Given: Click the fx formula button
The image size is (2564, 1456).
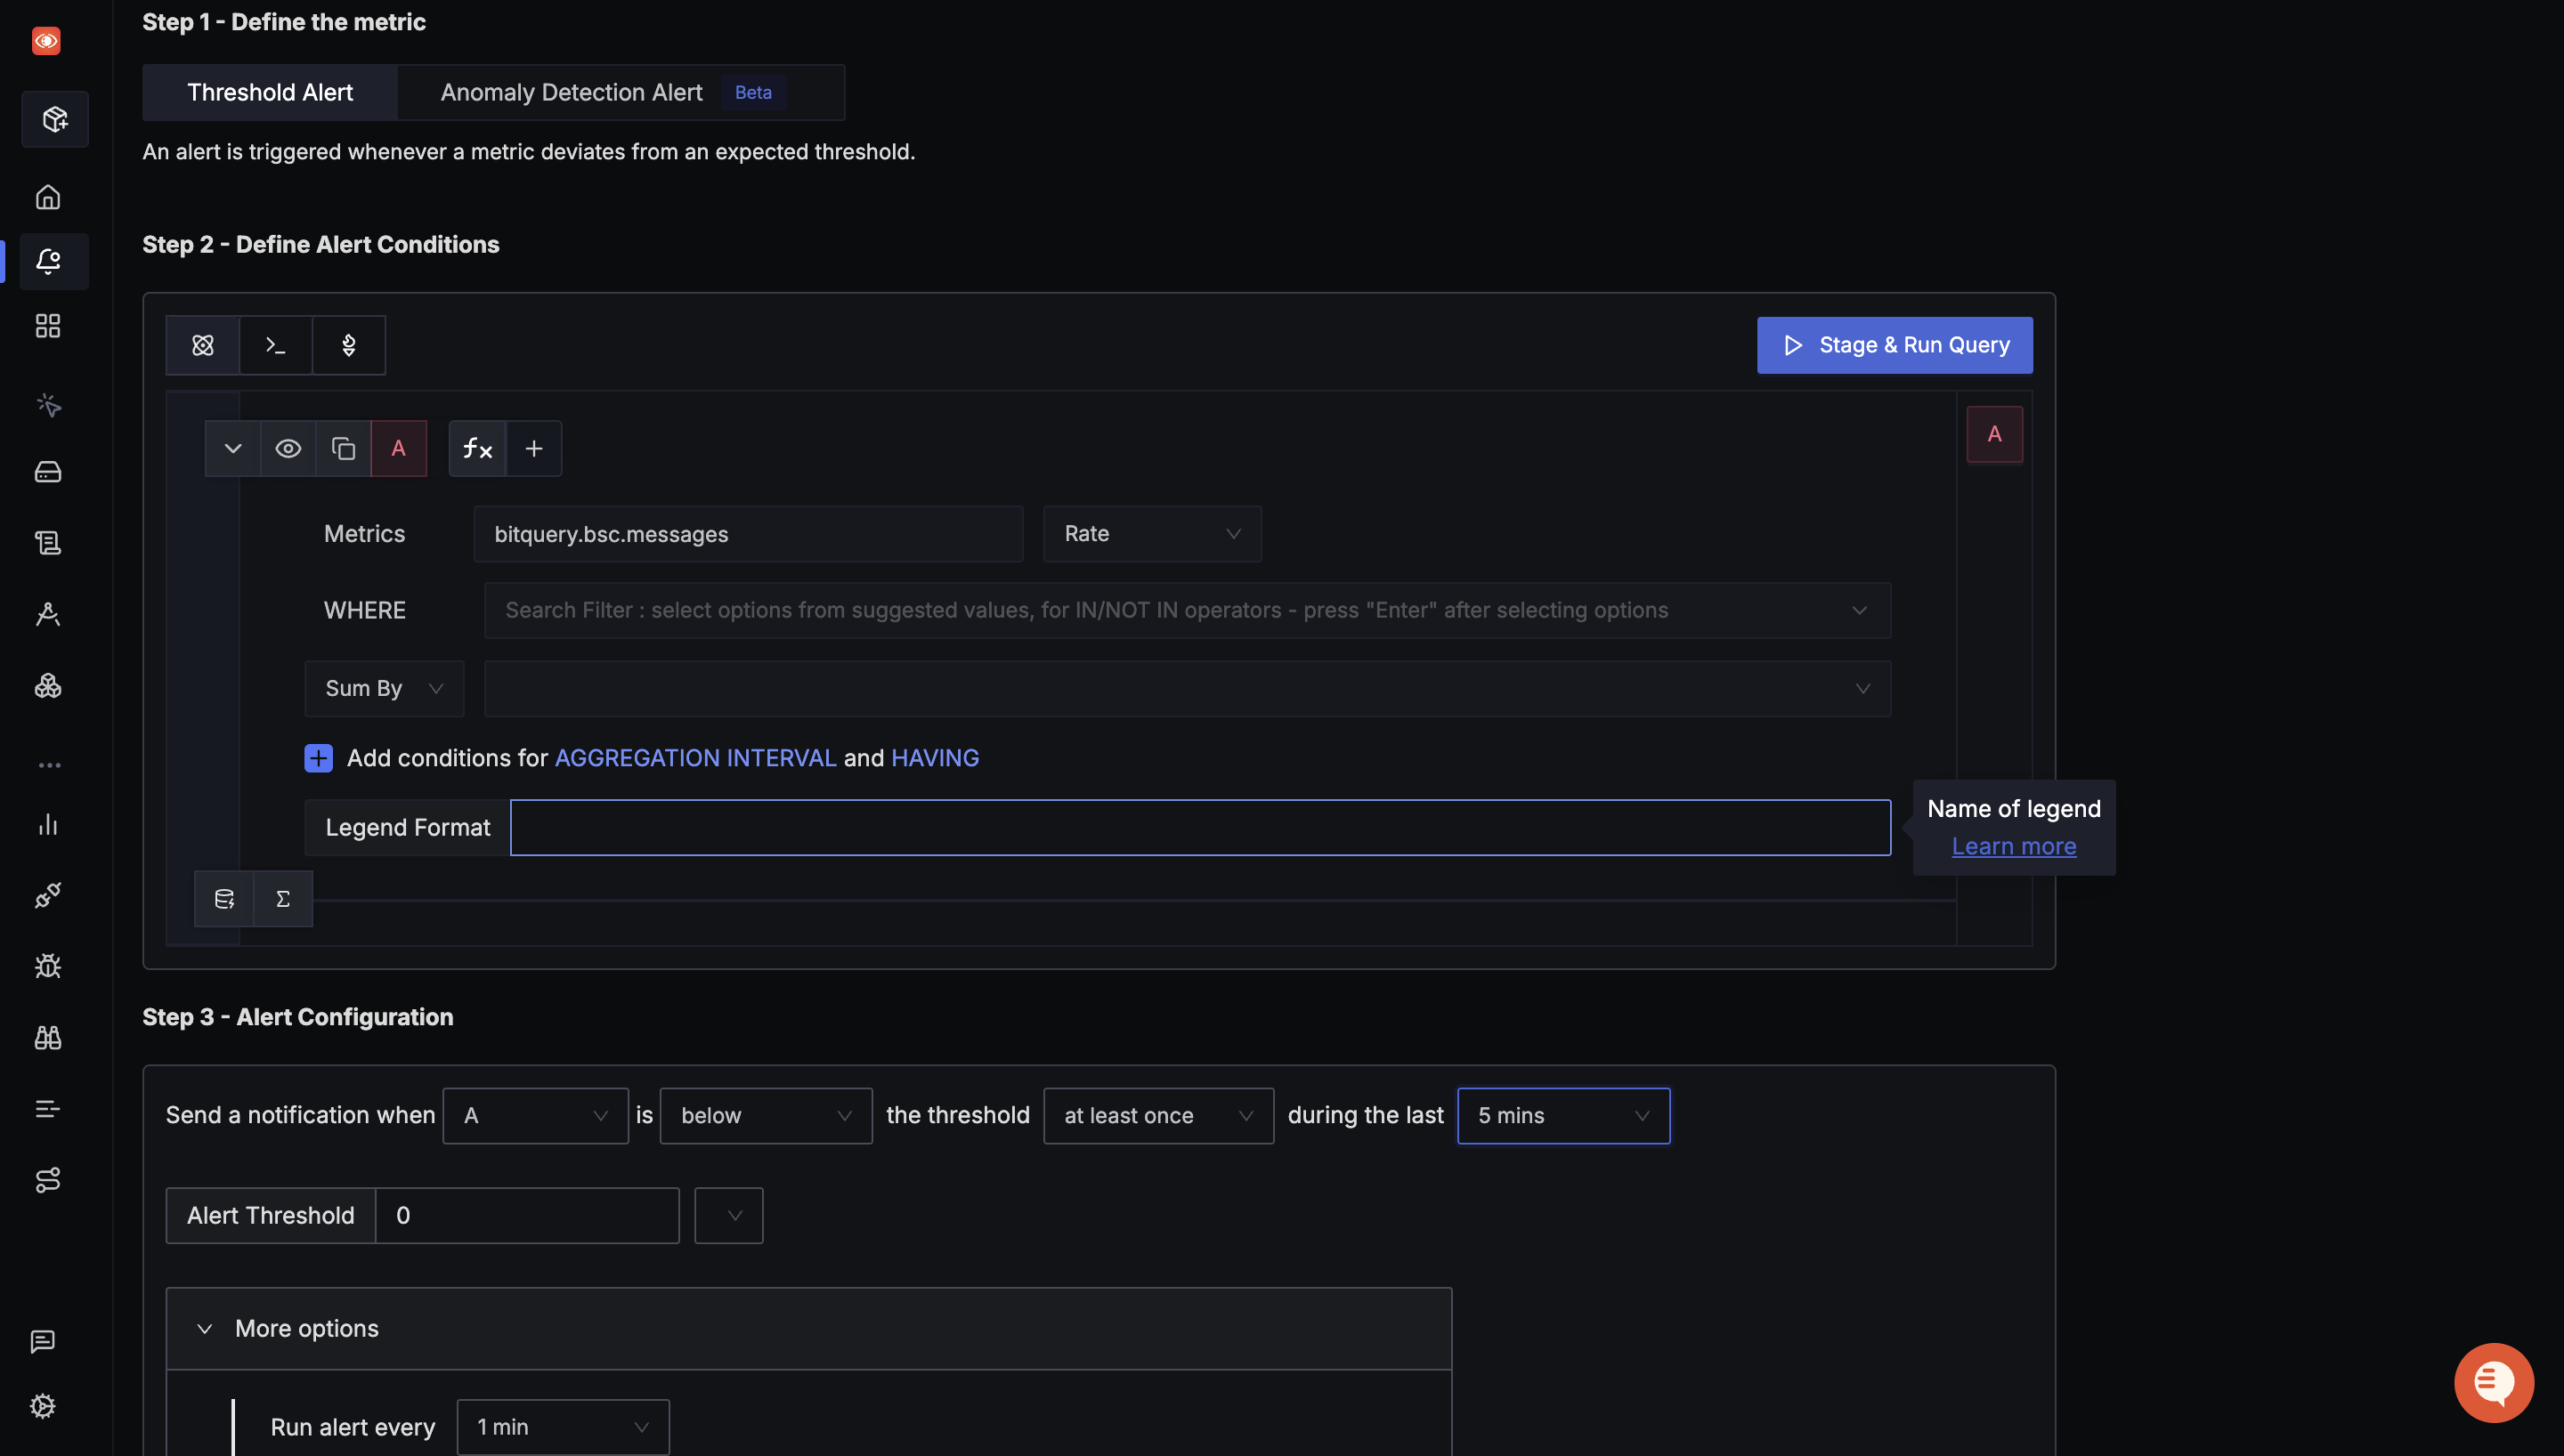Looking at the screenshot, I should pos(477,449).
